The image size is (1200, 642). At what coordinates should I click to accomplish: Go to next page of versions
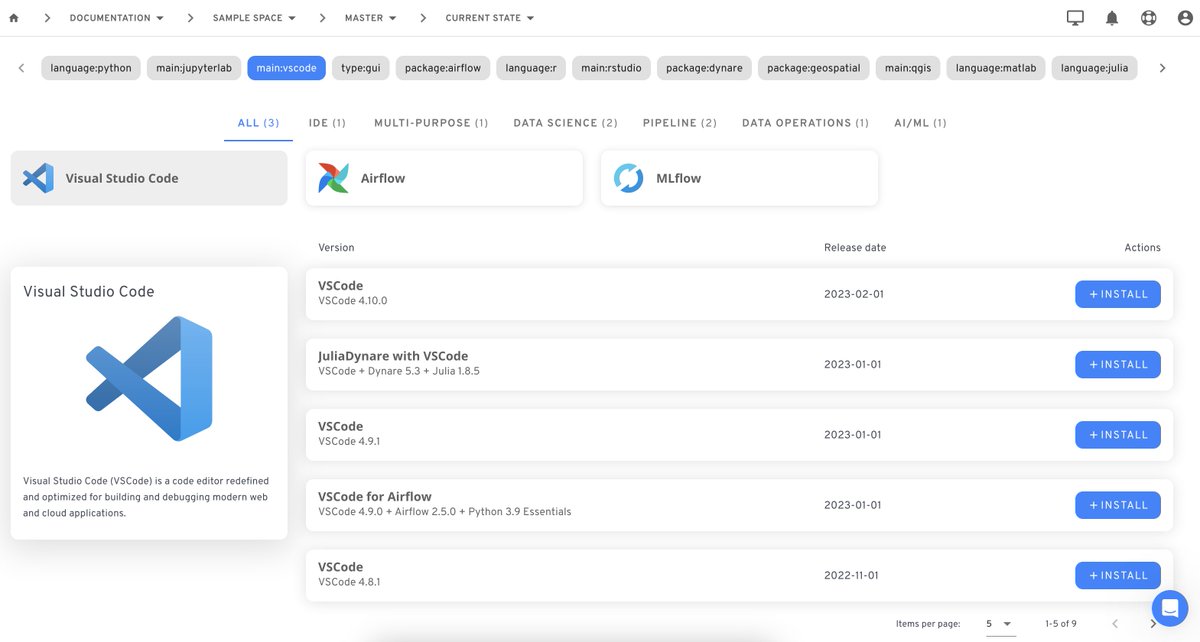click(x=1153, y=624)
